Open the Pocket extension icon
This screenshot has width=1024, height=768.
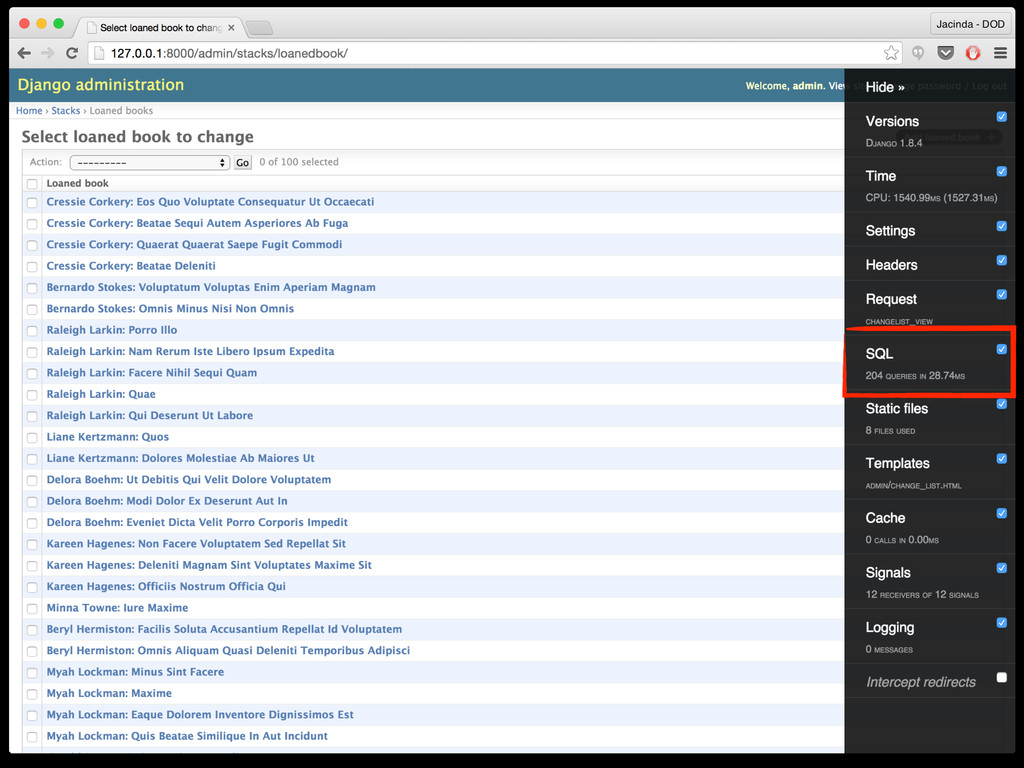point(945,53)
